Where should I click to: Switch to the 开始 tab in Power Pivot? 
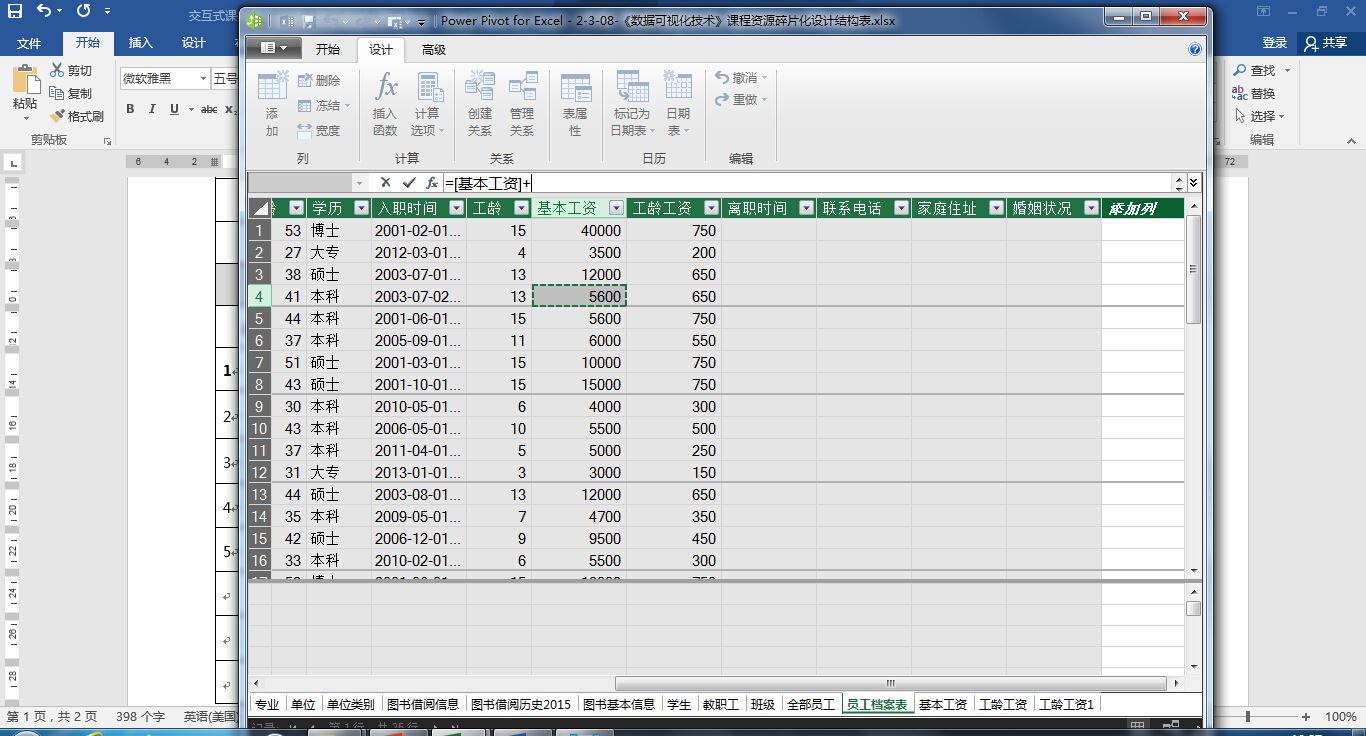coord(327,50)
